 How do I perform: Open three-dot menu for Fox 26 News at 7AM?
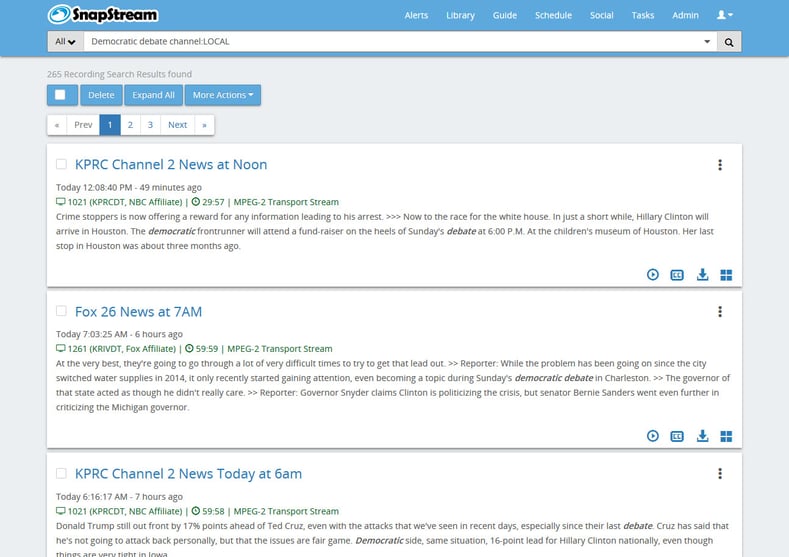pyautogui.click(x=720, y=312)
